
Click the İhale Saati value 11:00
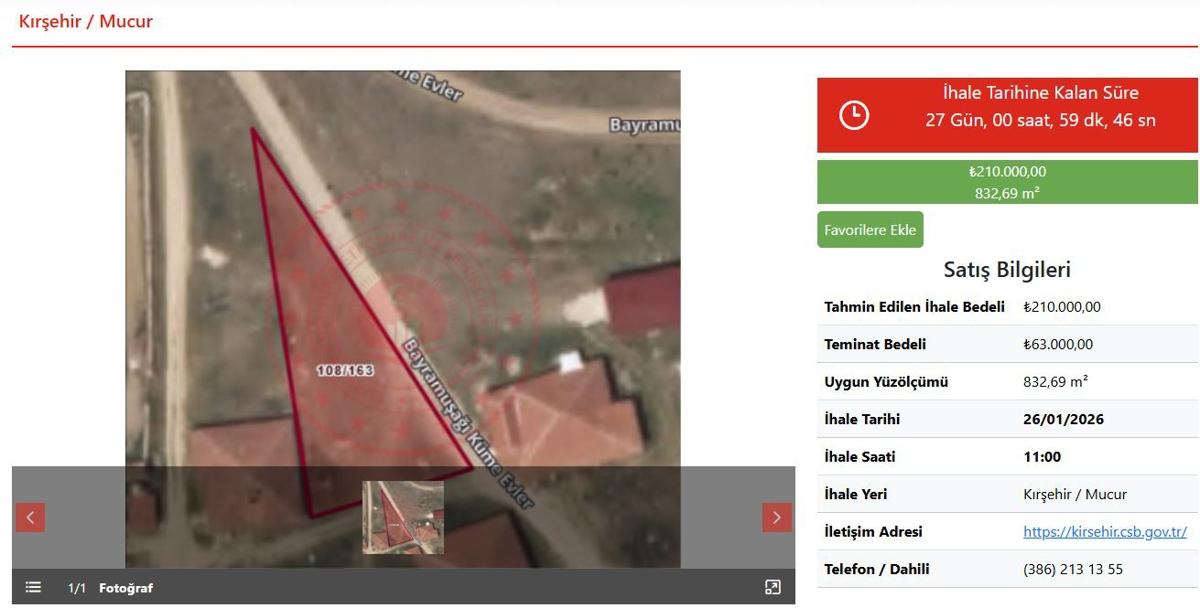click(1042, 457)
